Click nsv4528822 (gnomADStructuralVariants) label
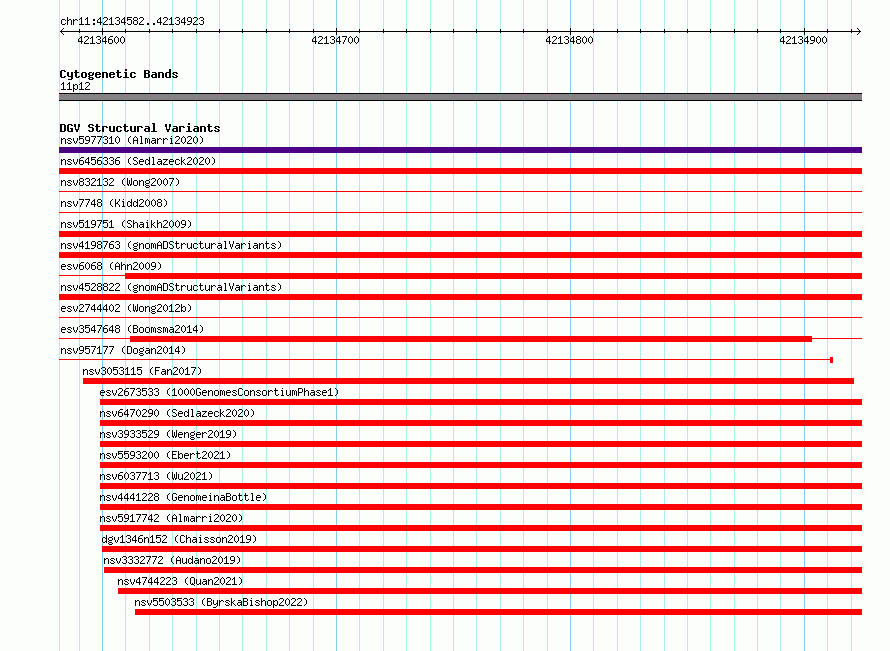 click(x=171, y=287)
